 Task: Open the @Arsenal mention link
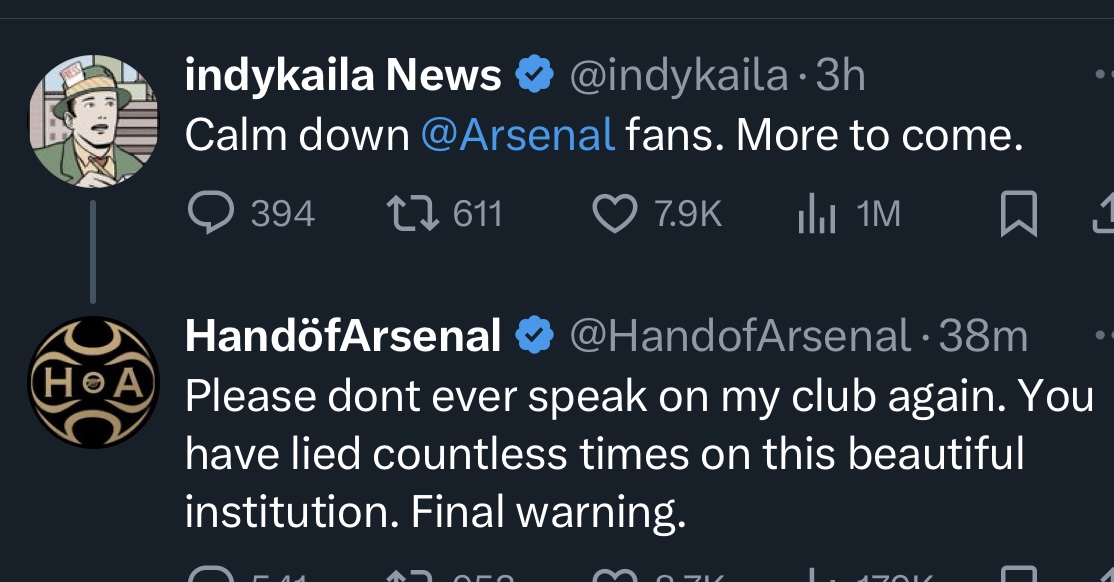(518, 135)
